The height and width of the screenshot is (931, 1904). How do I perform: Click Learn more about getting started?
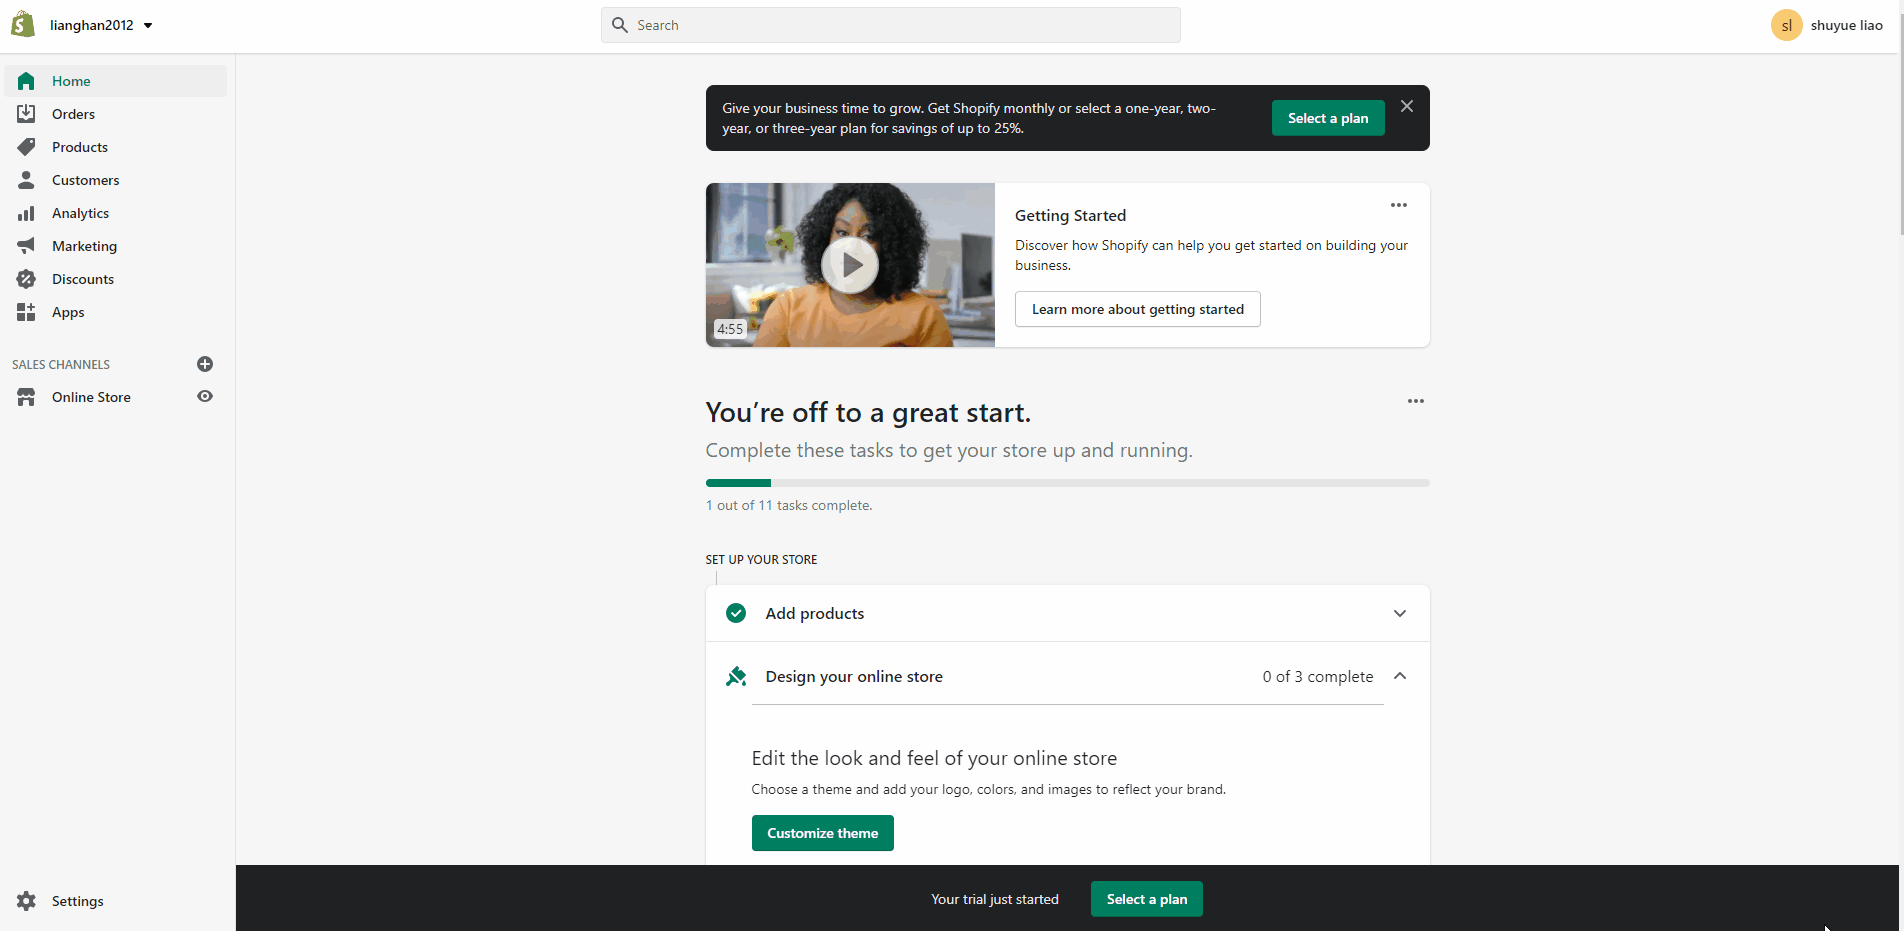pos(1137,309)
